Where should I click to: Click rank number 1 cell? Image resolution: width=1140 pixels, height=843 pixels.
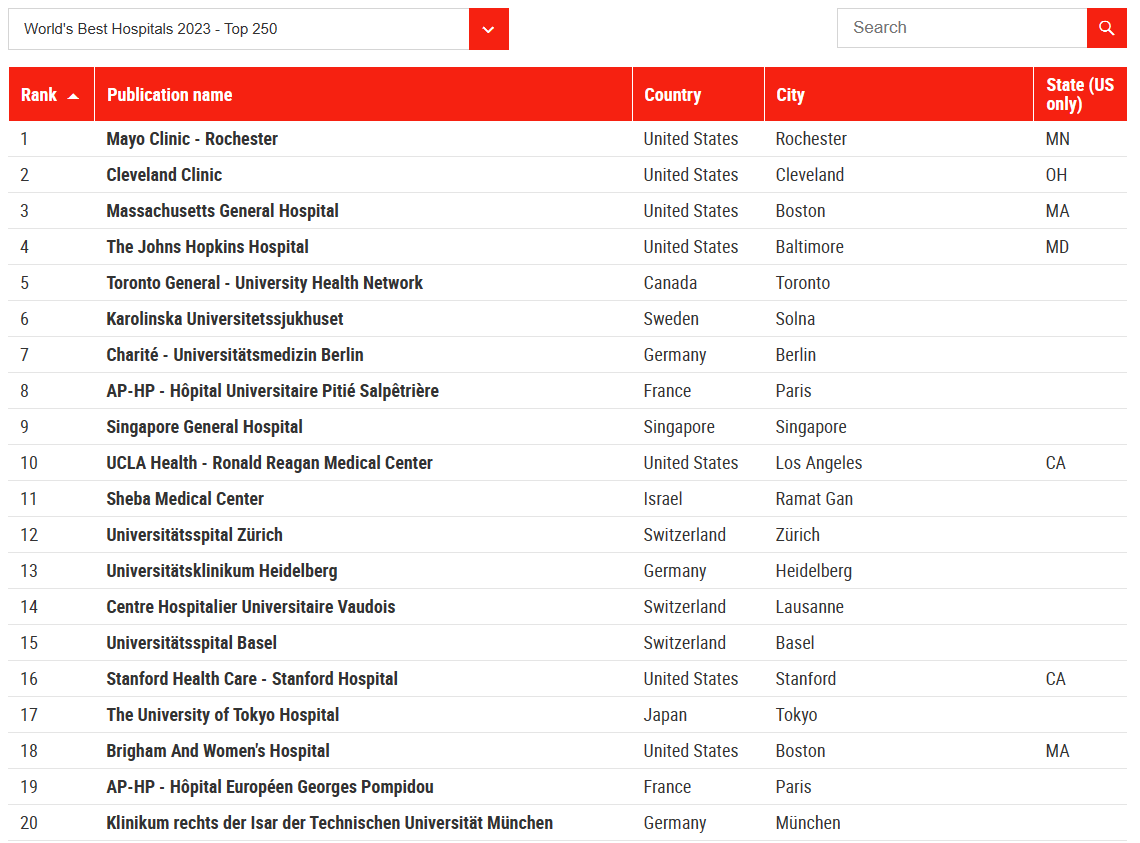point(25,139)
